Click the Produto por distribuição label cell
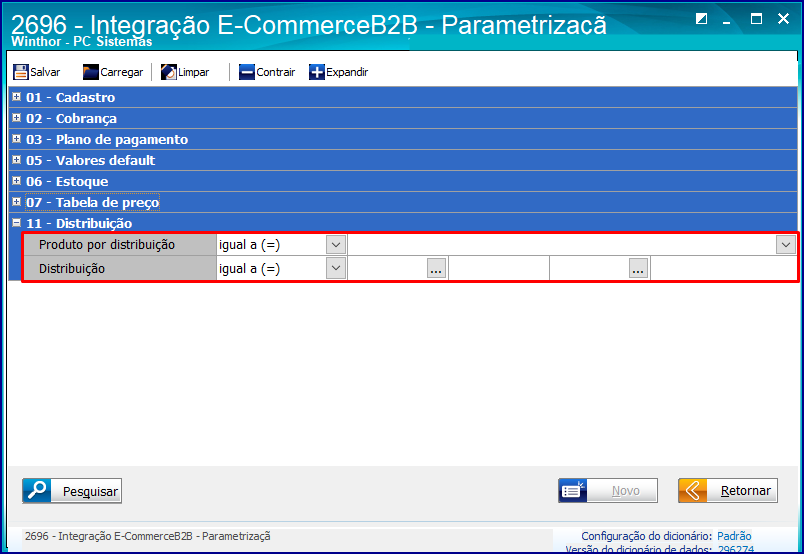The width and height of the screenshot is (804, 554). (120, 245)
